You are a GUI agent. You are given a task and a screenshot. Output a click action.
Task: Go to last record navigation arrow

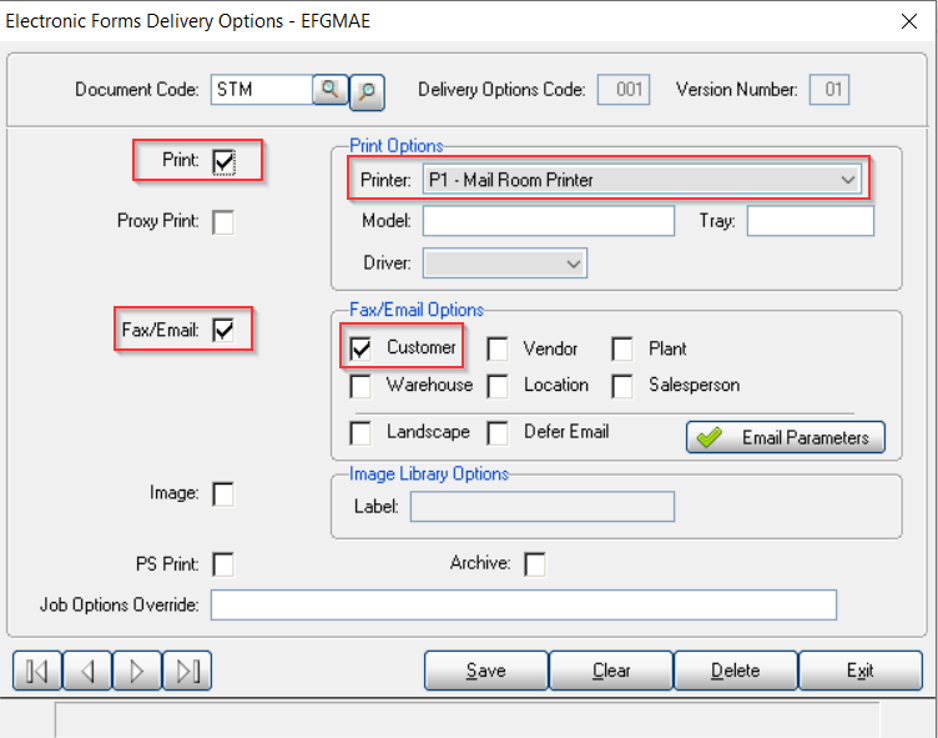tap(187, 670)
